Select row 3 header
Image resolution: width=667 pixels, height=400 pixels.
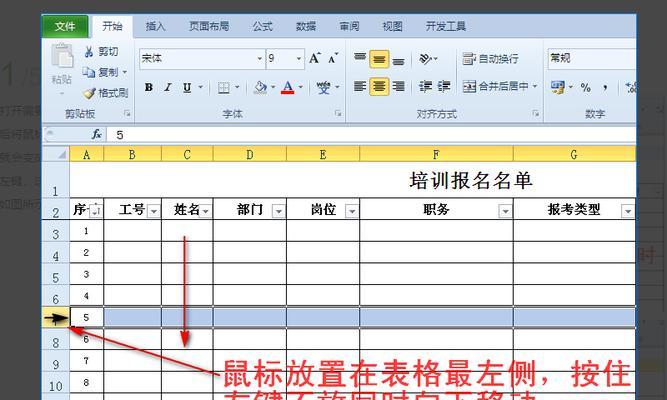56,231
